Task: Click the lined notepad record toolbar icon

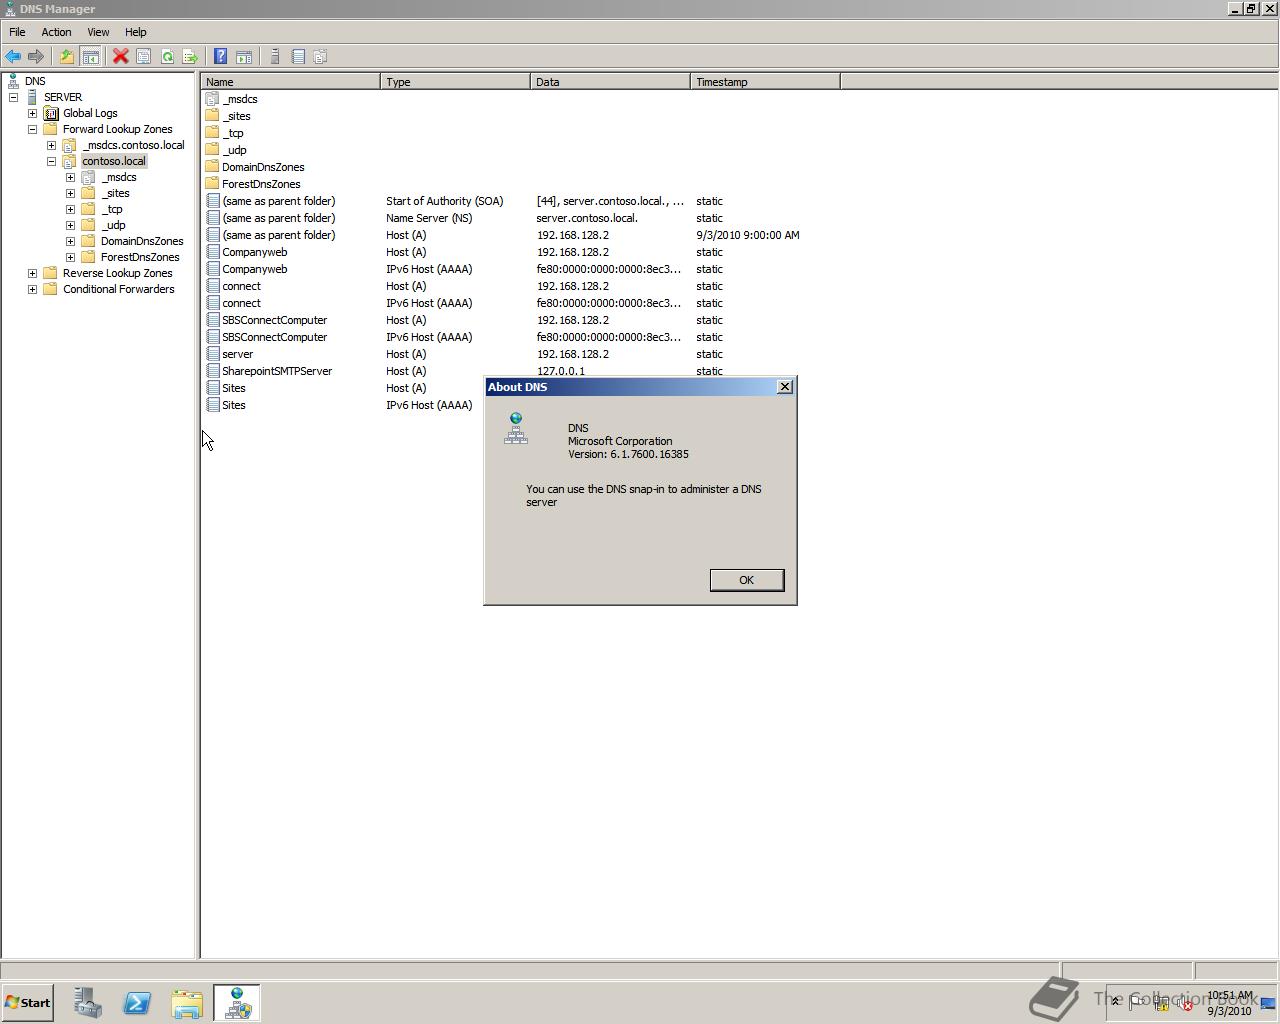Action: [298, 57]
